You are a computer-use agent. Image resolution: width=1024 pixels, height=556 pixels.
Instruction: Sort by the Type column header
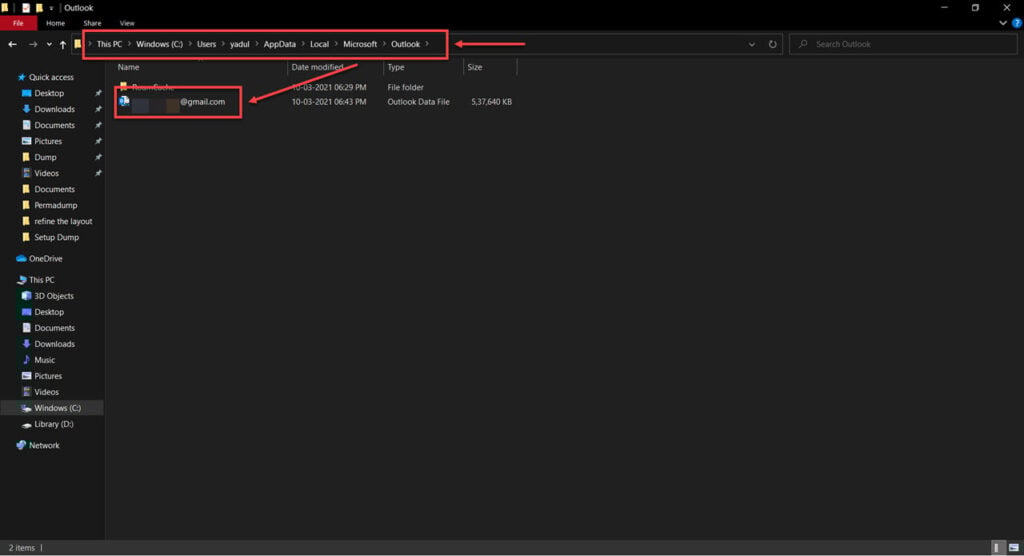click(x=396, y=67)
